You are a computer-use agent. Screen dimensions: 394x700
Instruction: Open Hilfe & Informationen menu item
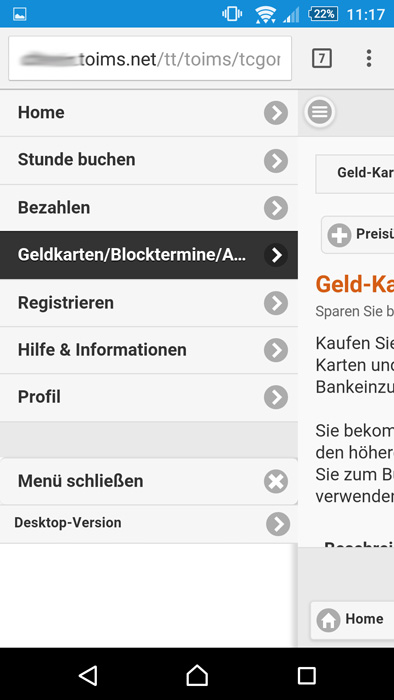point(149,350)
